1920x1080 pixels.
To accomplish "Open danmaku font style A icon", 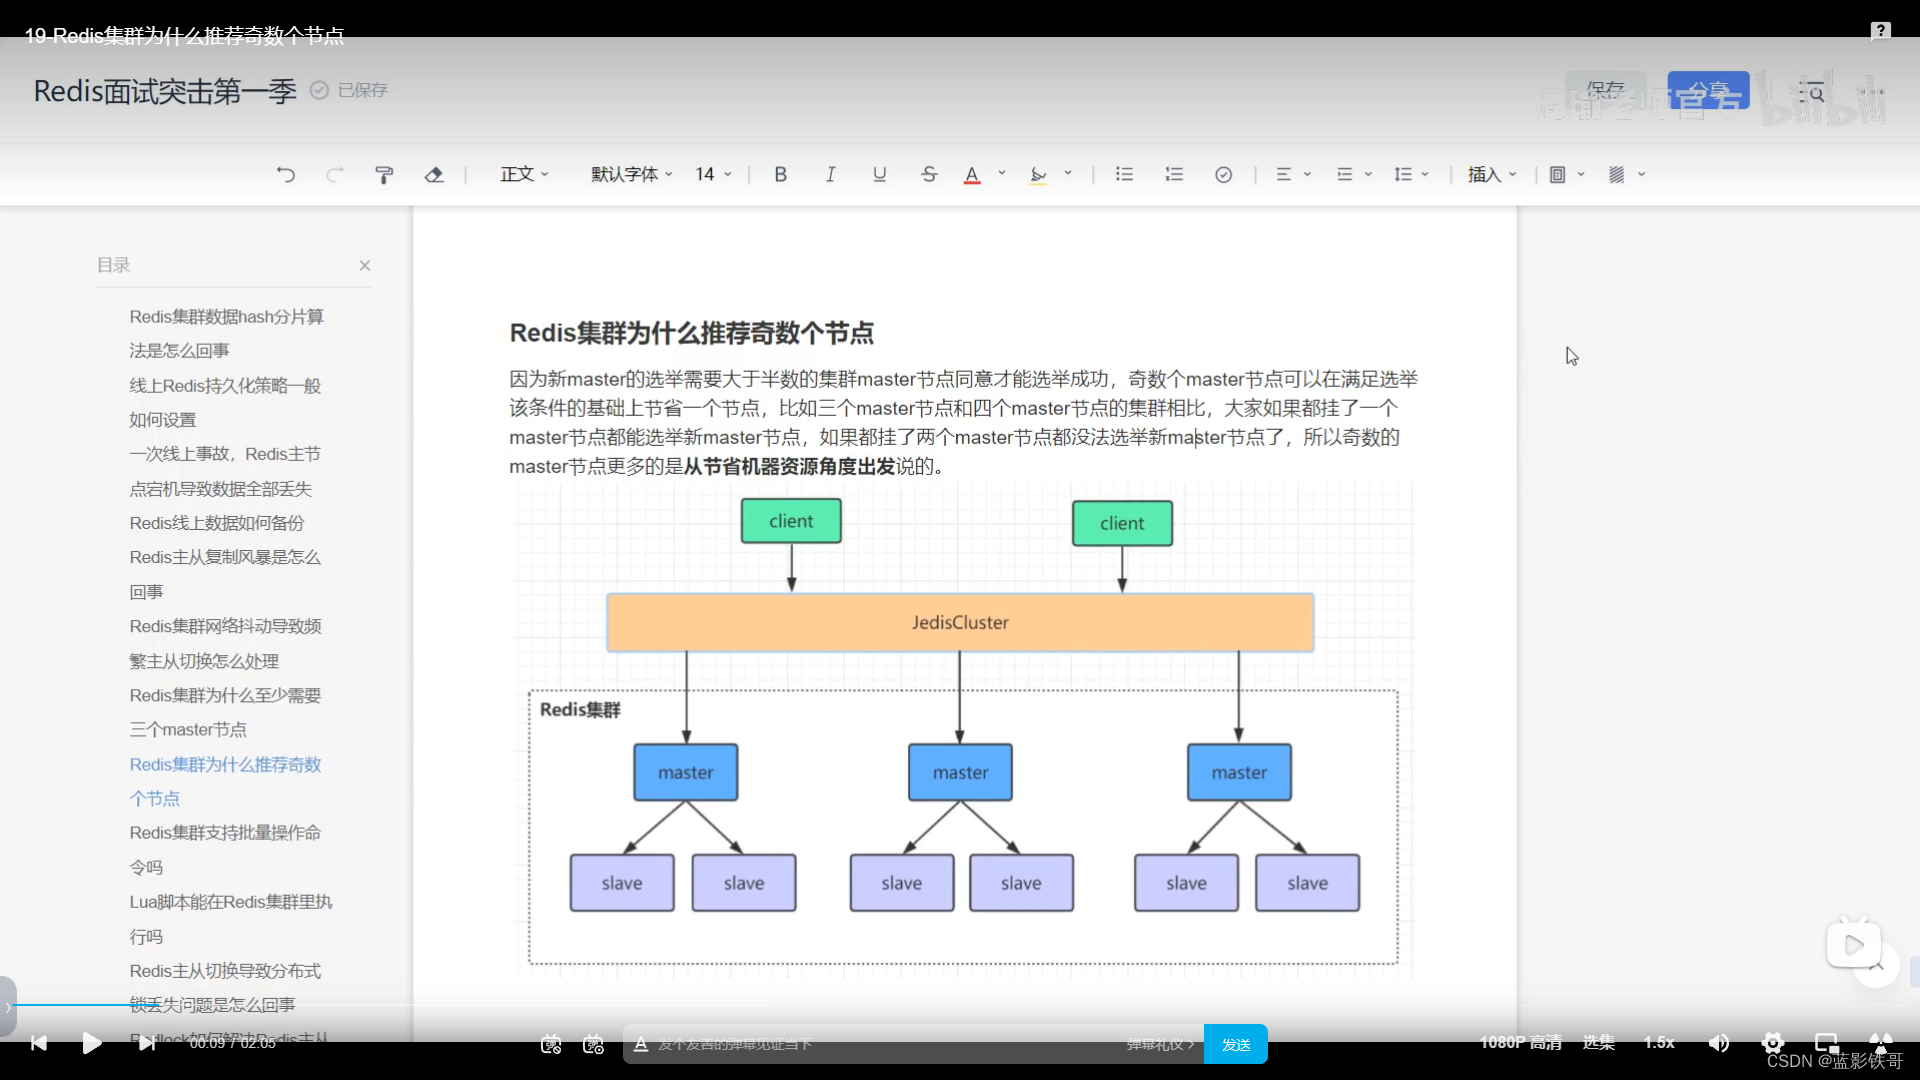I will [x=641, y=1044].
